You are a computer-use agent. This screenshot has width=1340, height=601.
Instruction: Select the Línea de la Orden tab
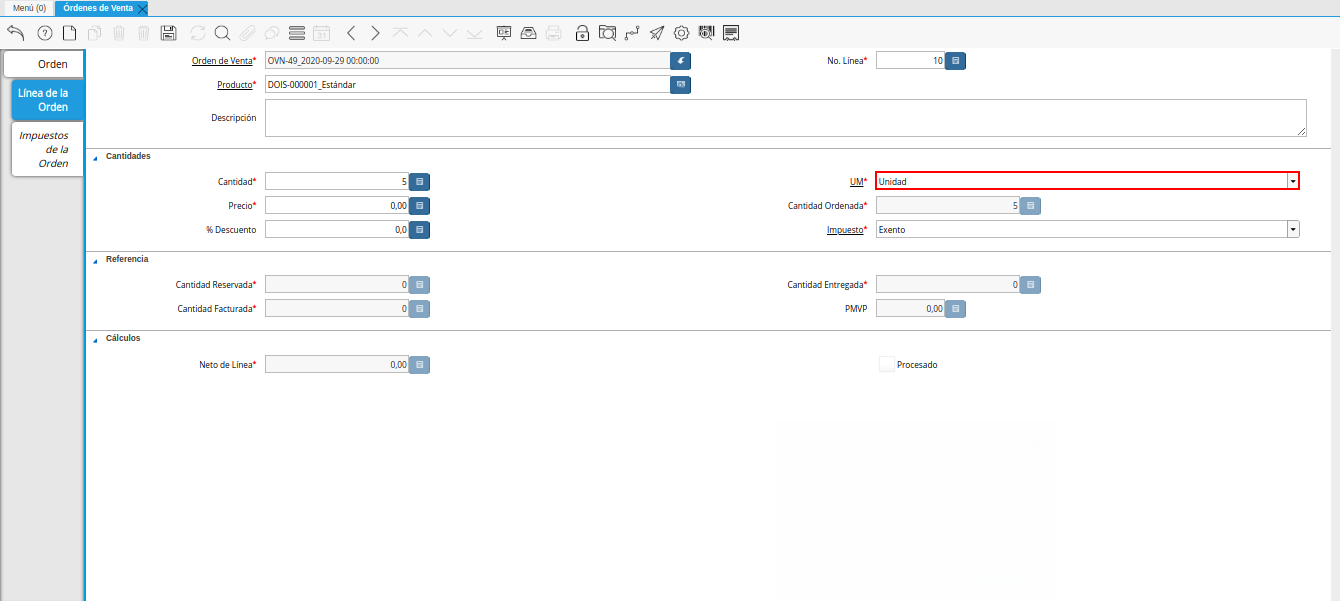click(x=47, y=100)
